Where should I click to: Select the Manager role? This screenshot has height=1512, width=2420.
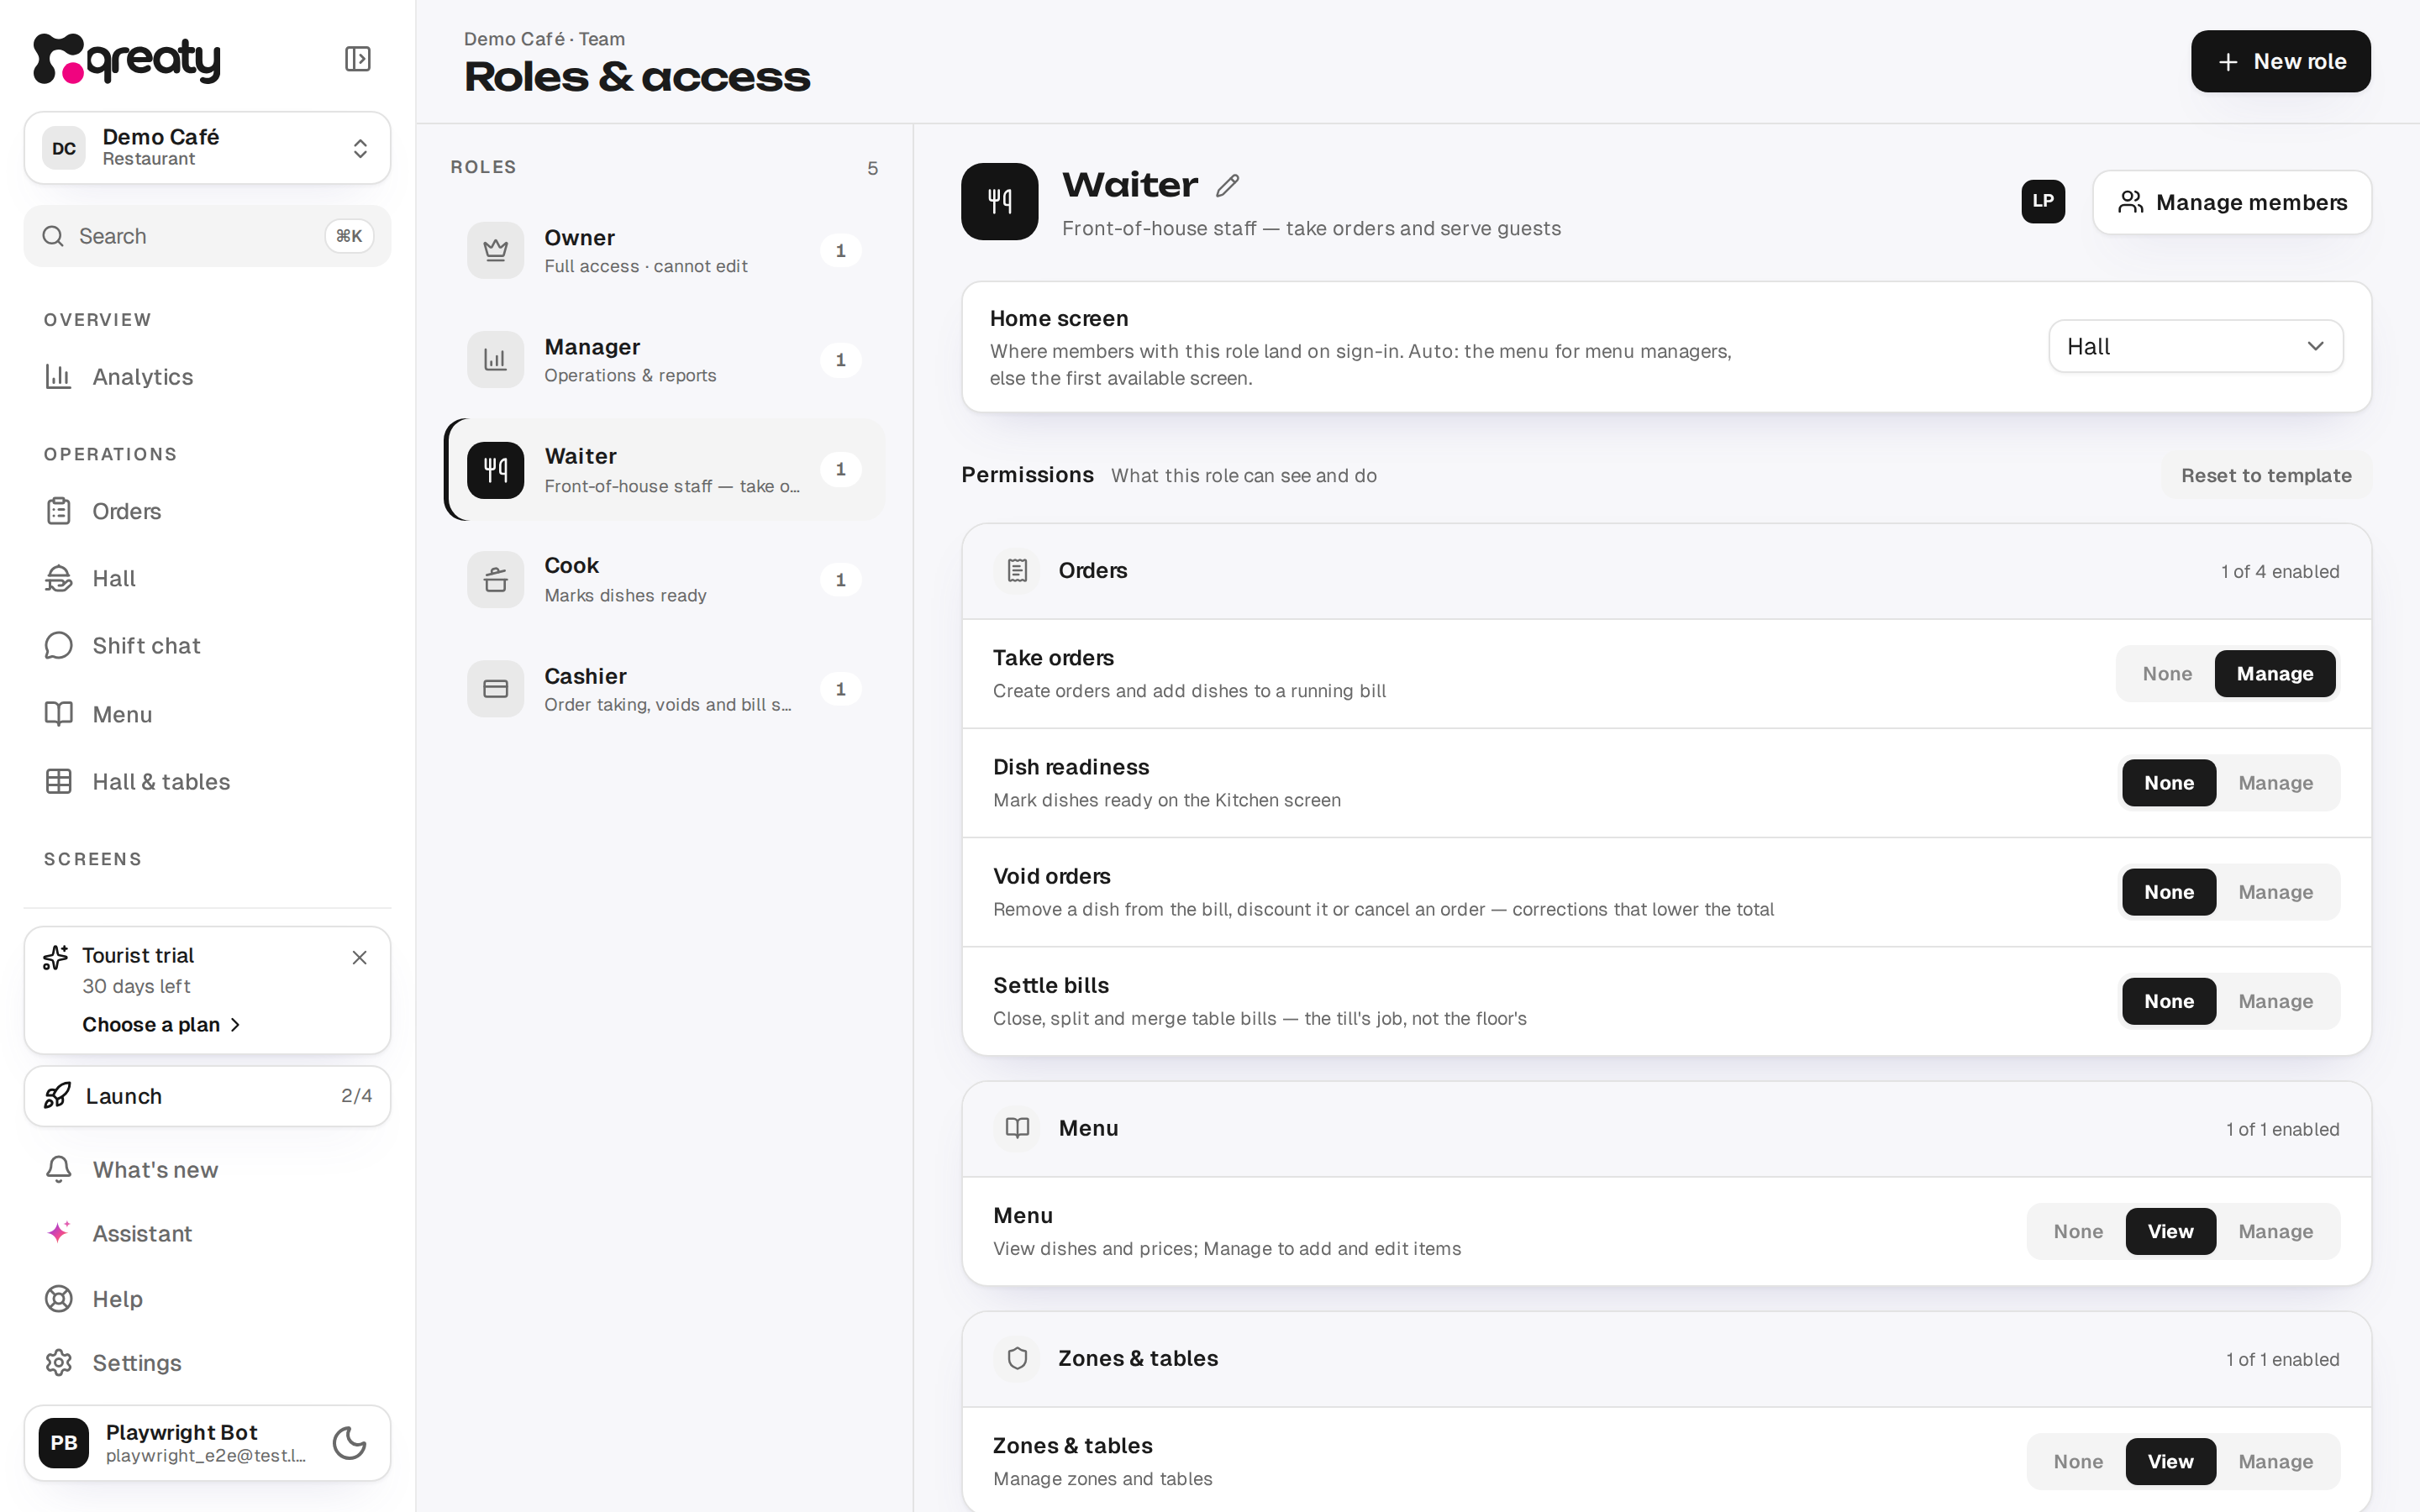665,359
